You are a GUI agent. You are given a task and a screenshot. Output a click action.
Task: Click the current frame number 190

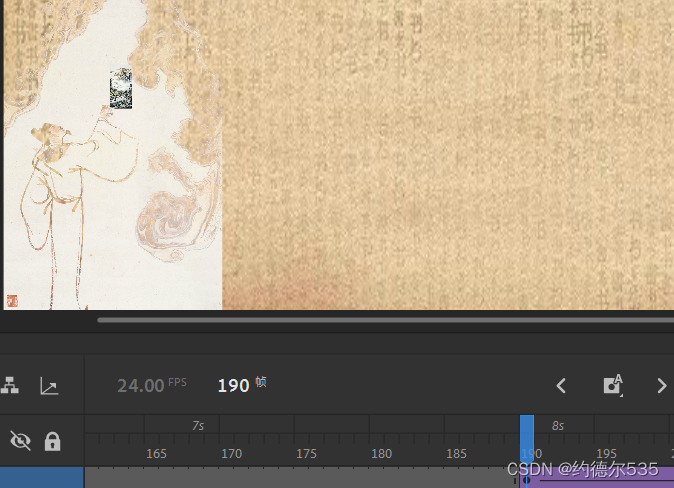233,386
